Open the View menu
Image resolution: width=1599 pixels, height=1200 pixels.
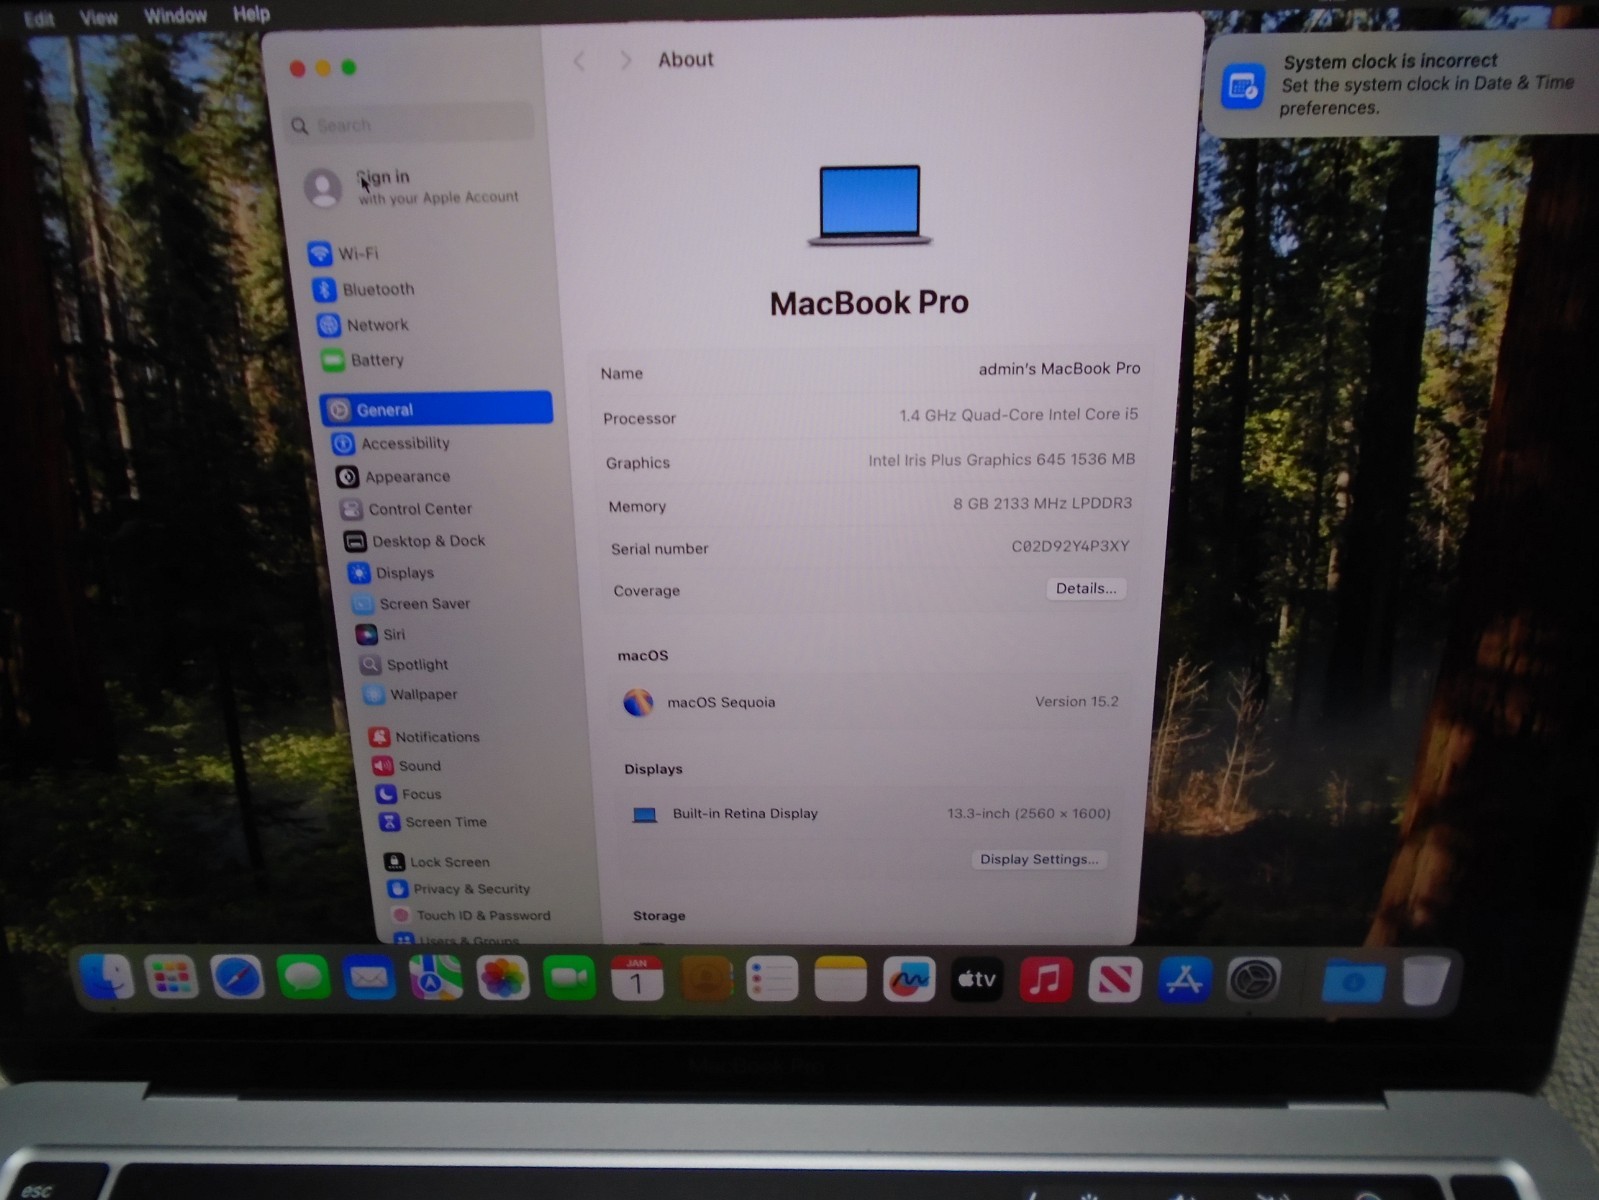tap(98, 17)
